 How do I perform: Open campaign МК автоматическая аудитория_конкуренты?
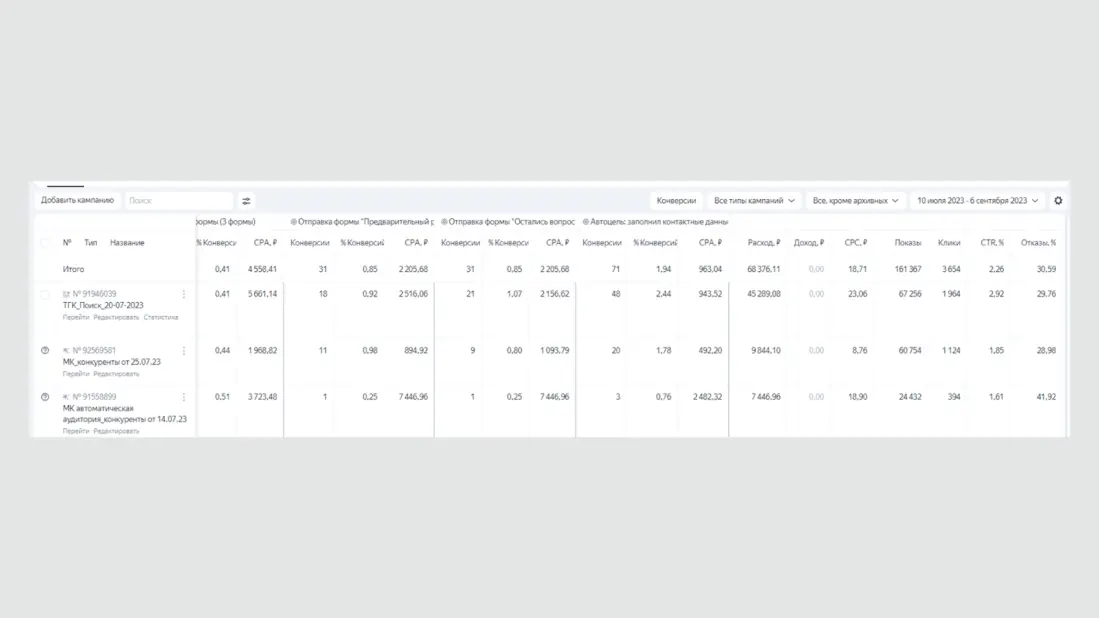pyautogui.click(x=125, y=413)
